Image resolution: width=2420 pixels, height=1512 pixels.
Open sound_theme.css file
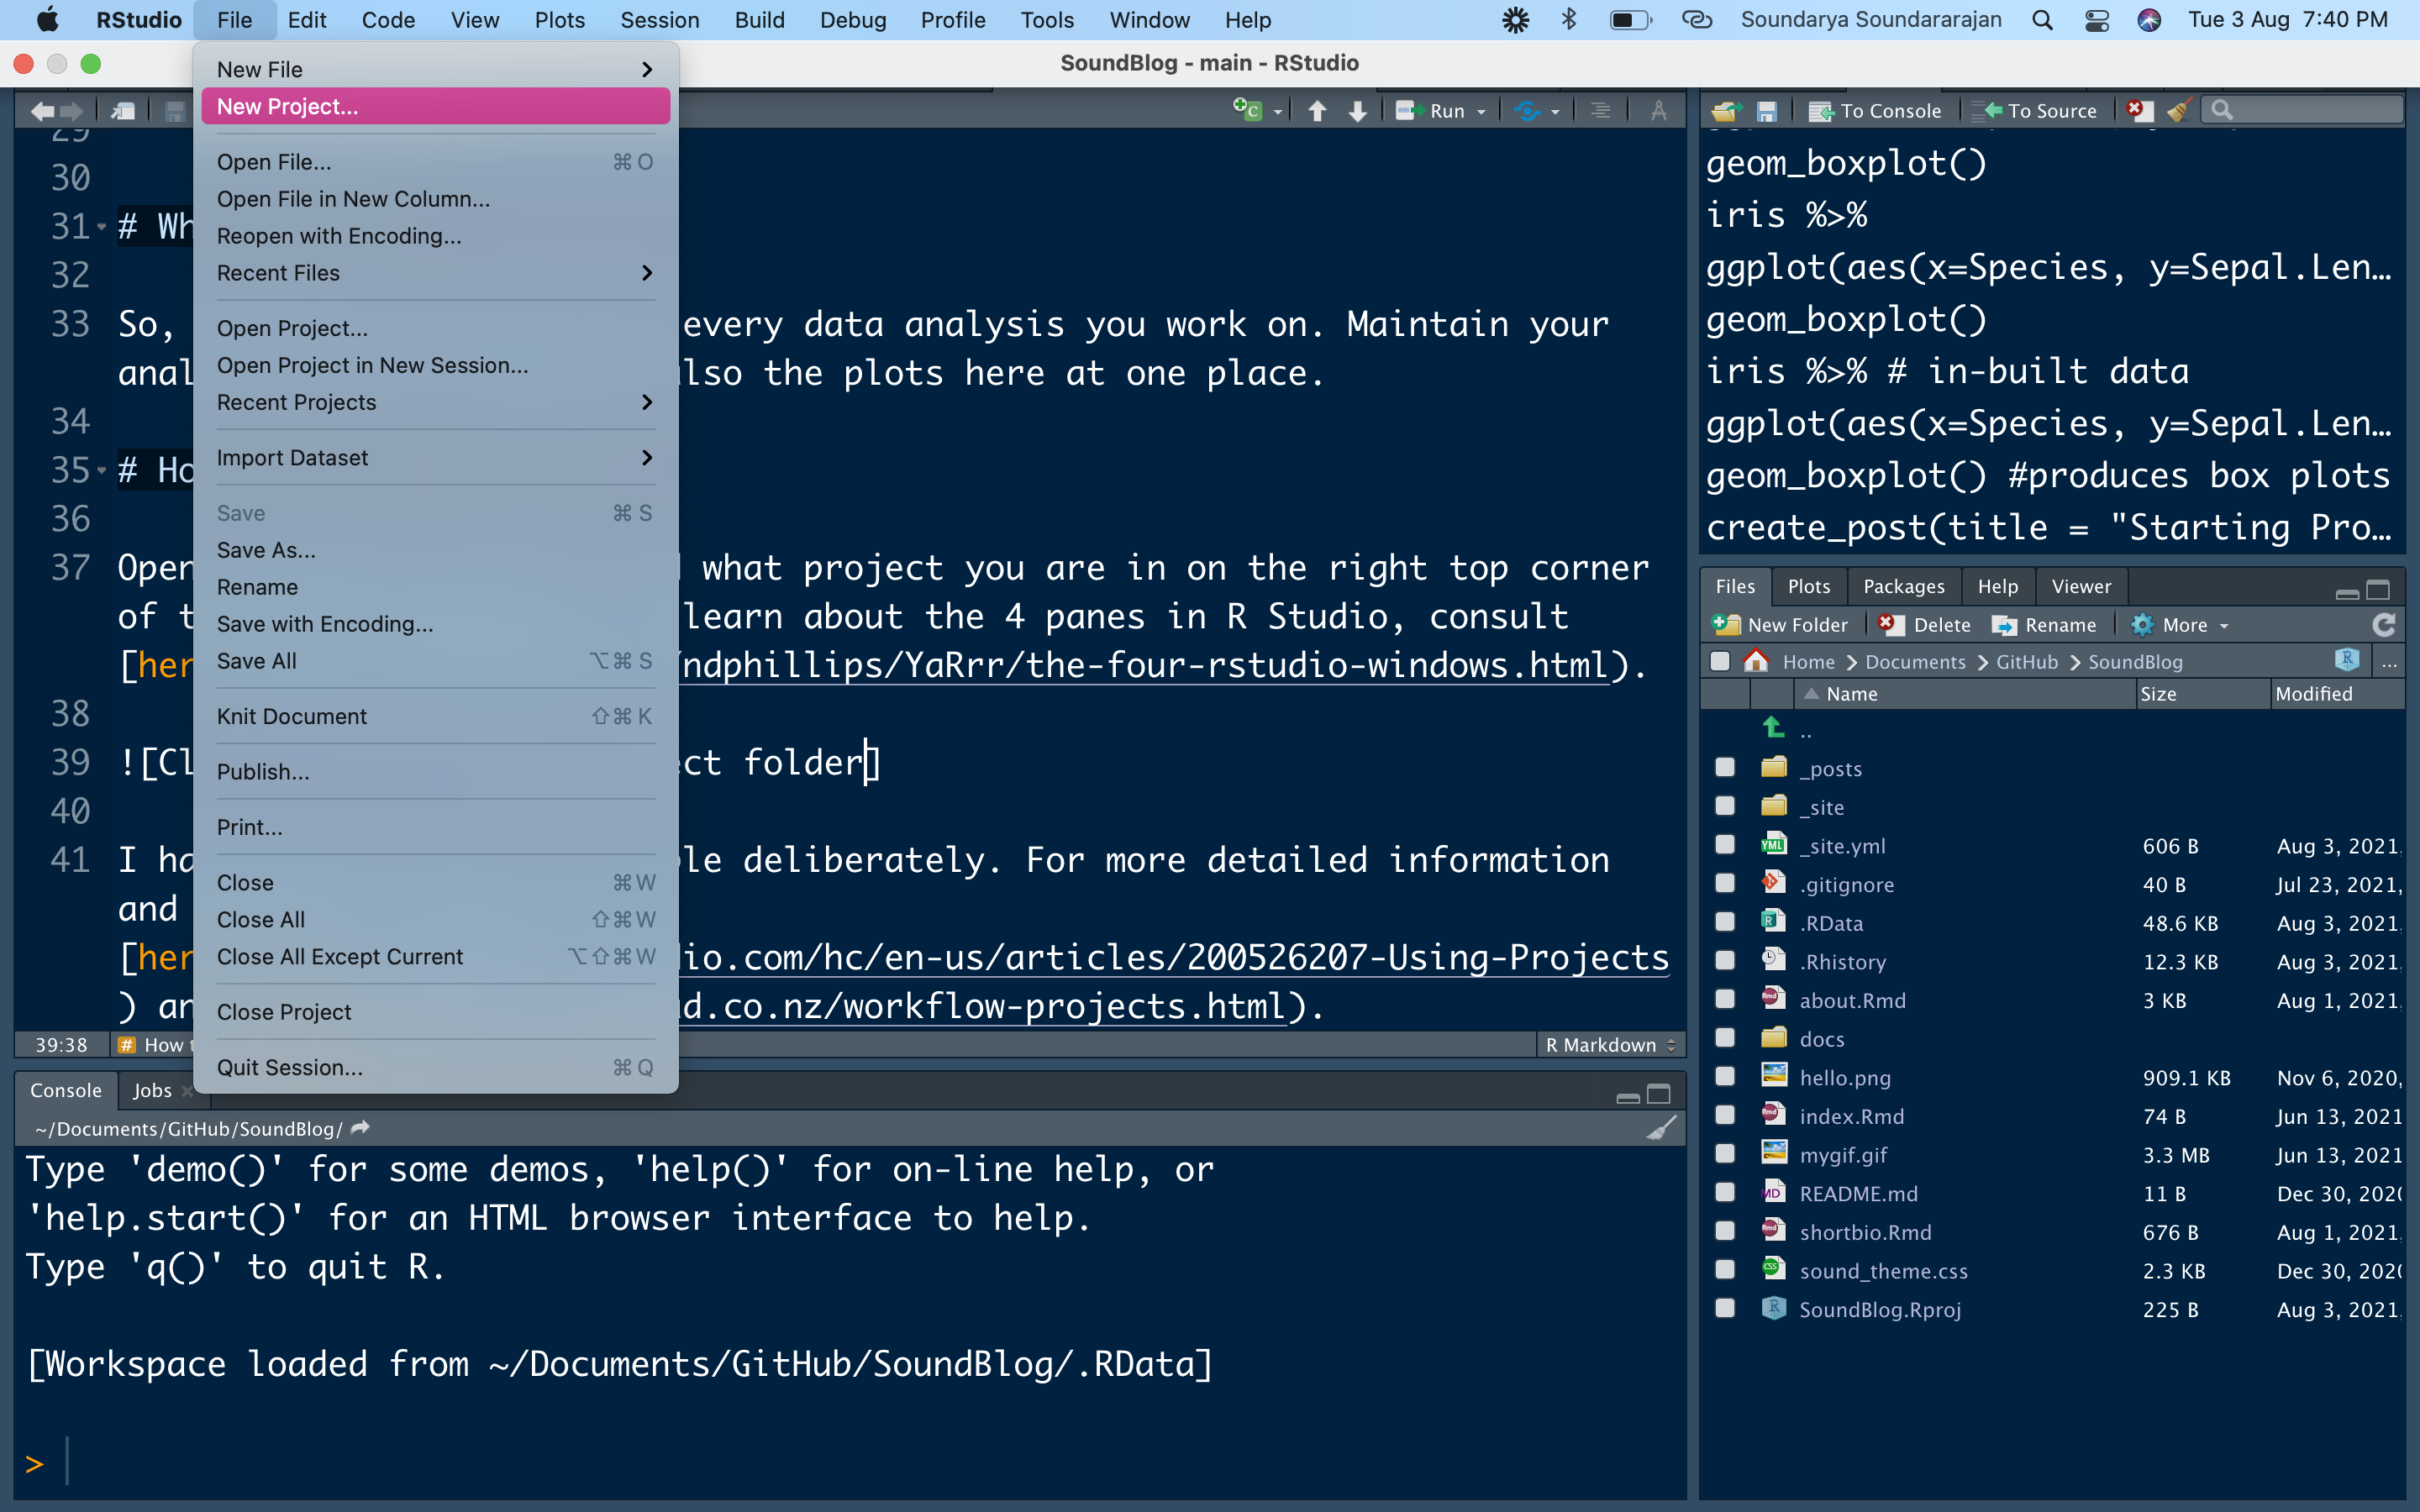point(1883,1271)
